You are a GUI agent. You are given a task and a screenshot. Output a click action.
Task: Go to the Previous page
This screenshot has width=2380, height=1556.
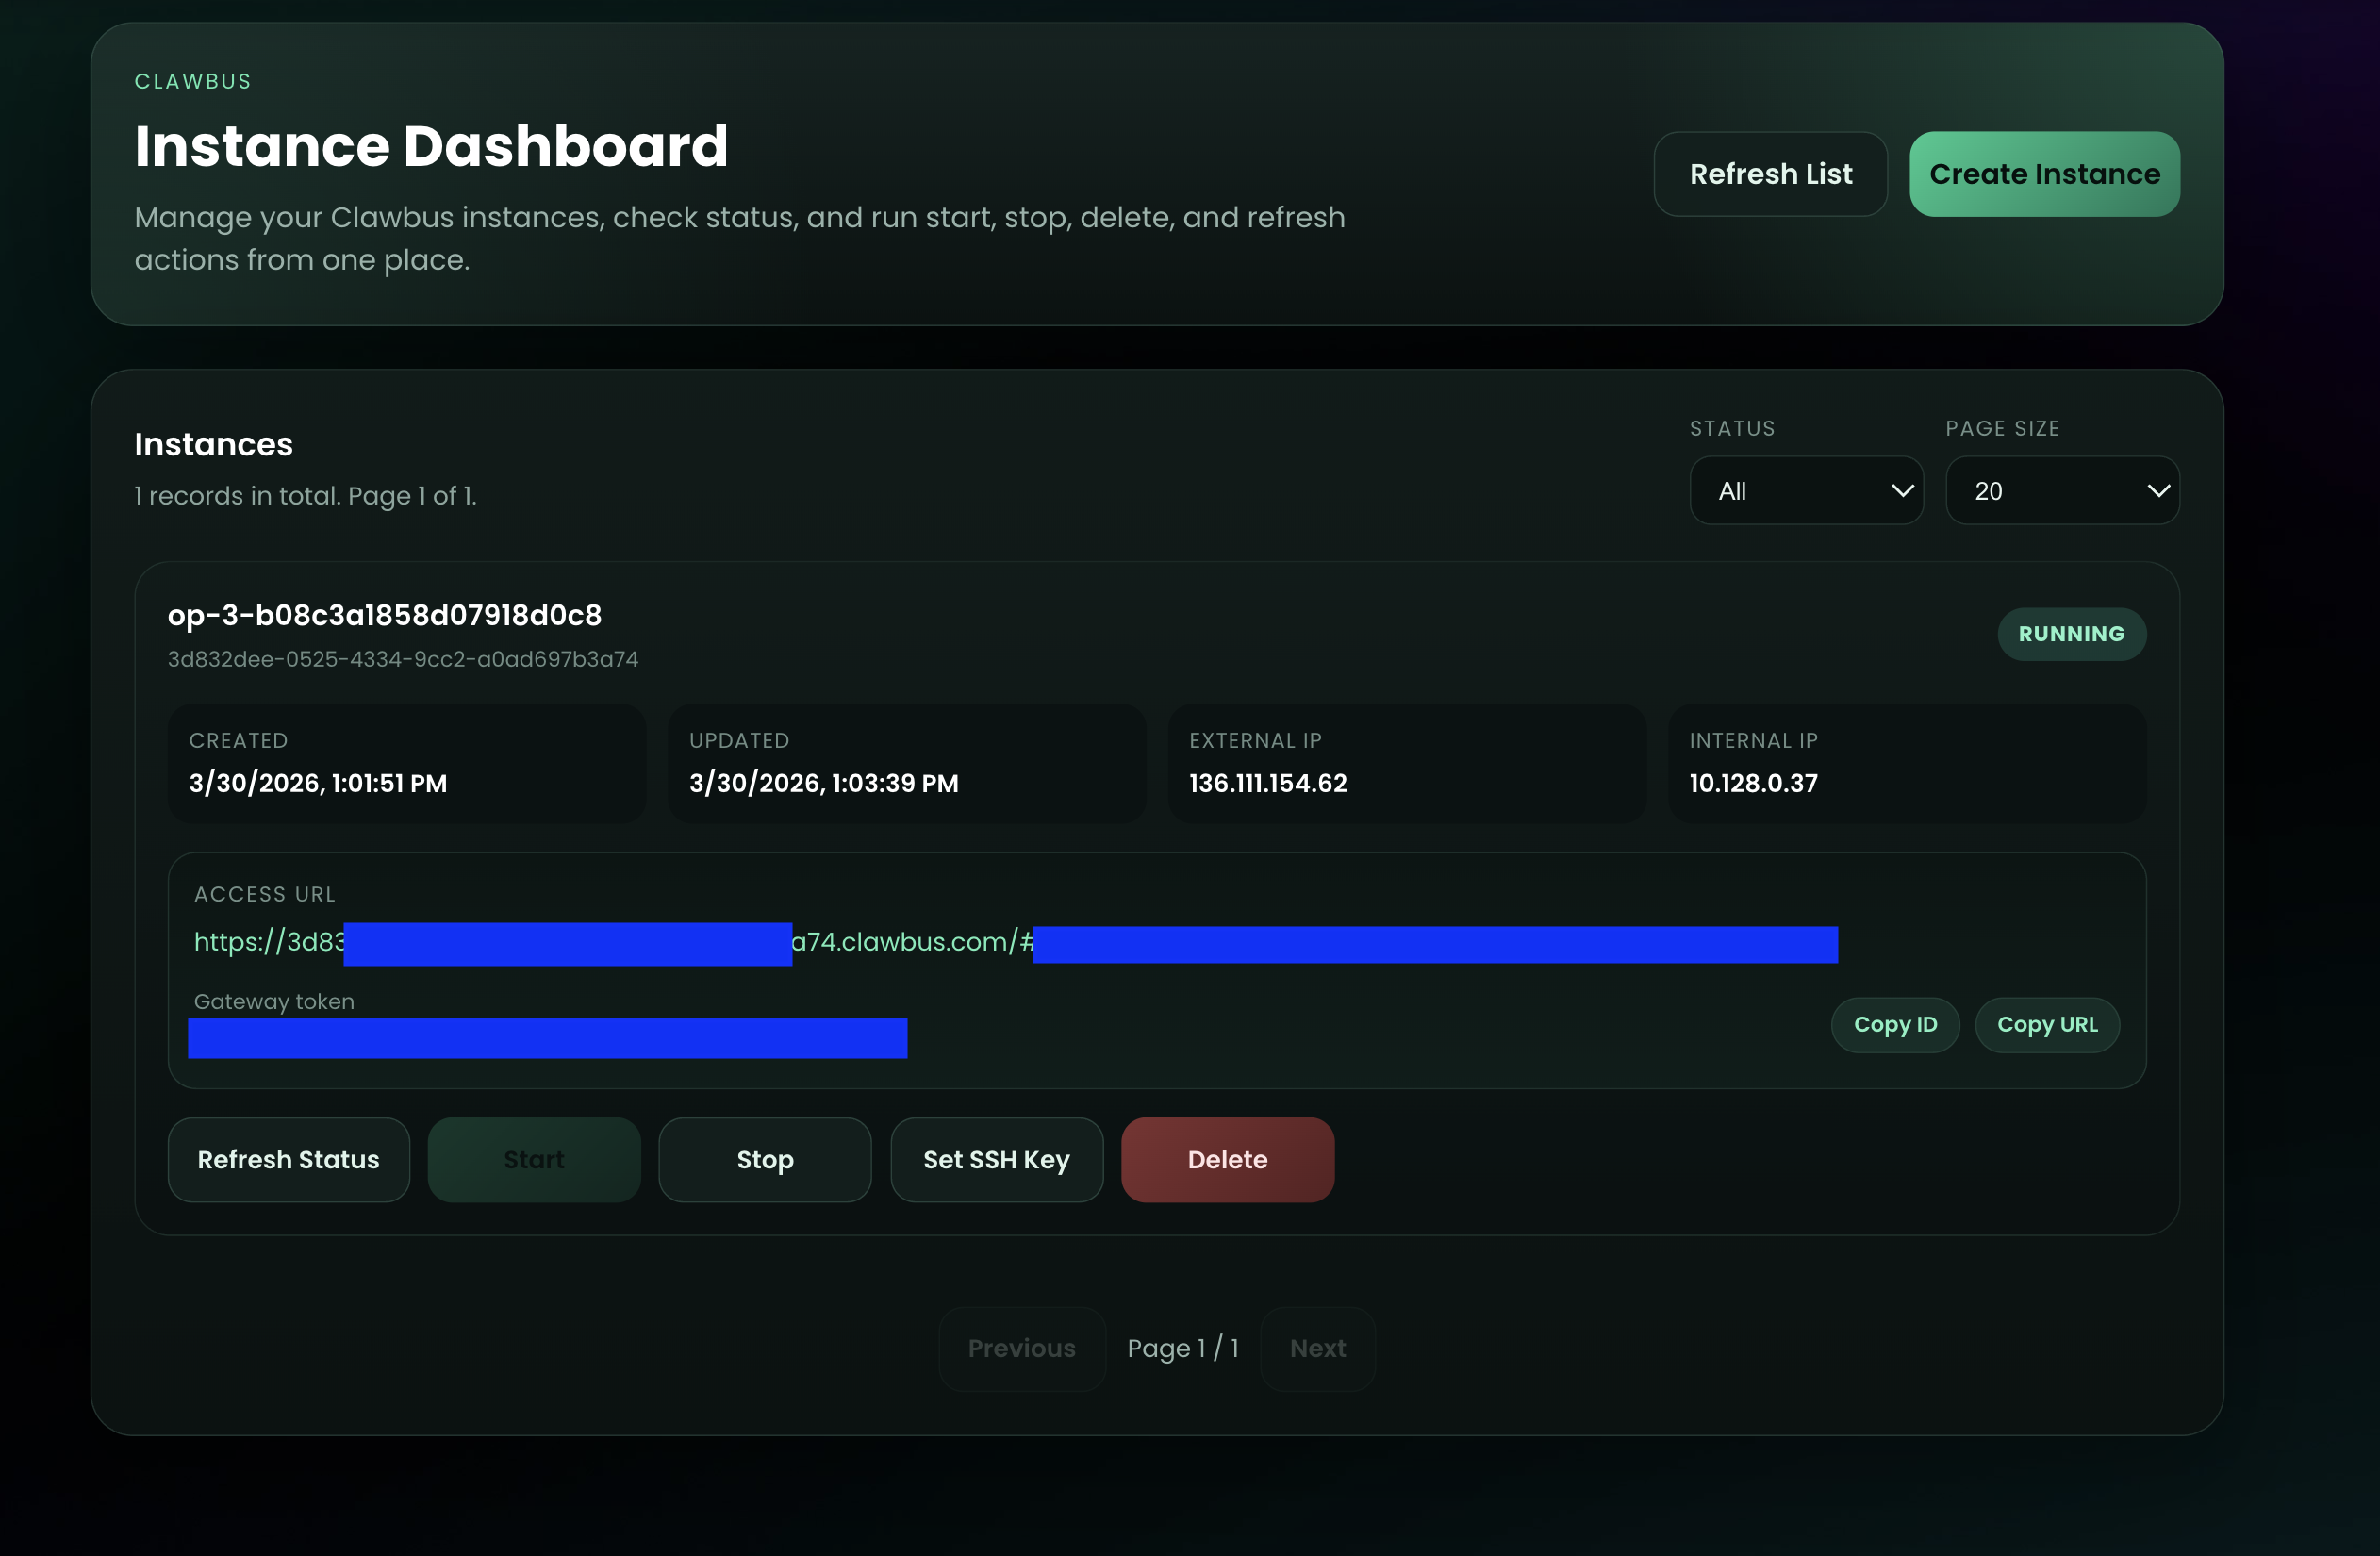1022,1348
